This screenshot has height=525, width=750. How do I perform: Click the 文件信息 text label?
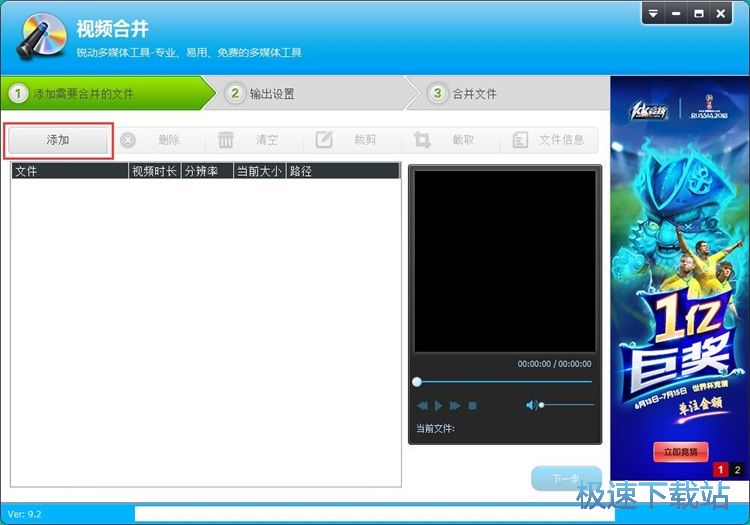tap(562, 140)
